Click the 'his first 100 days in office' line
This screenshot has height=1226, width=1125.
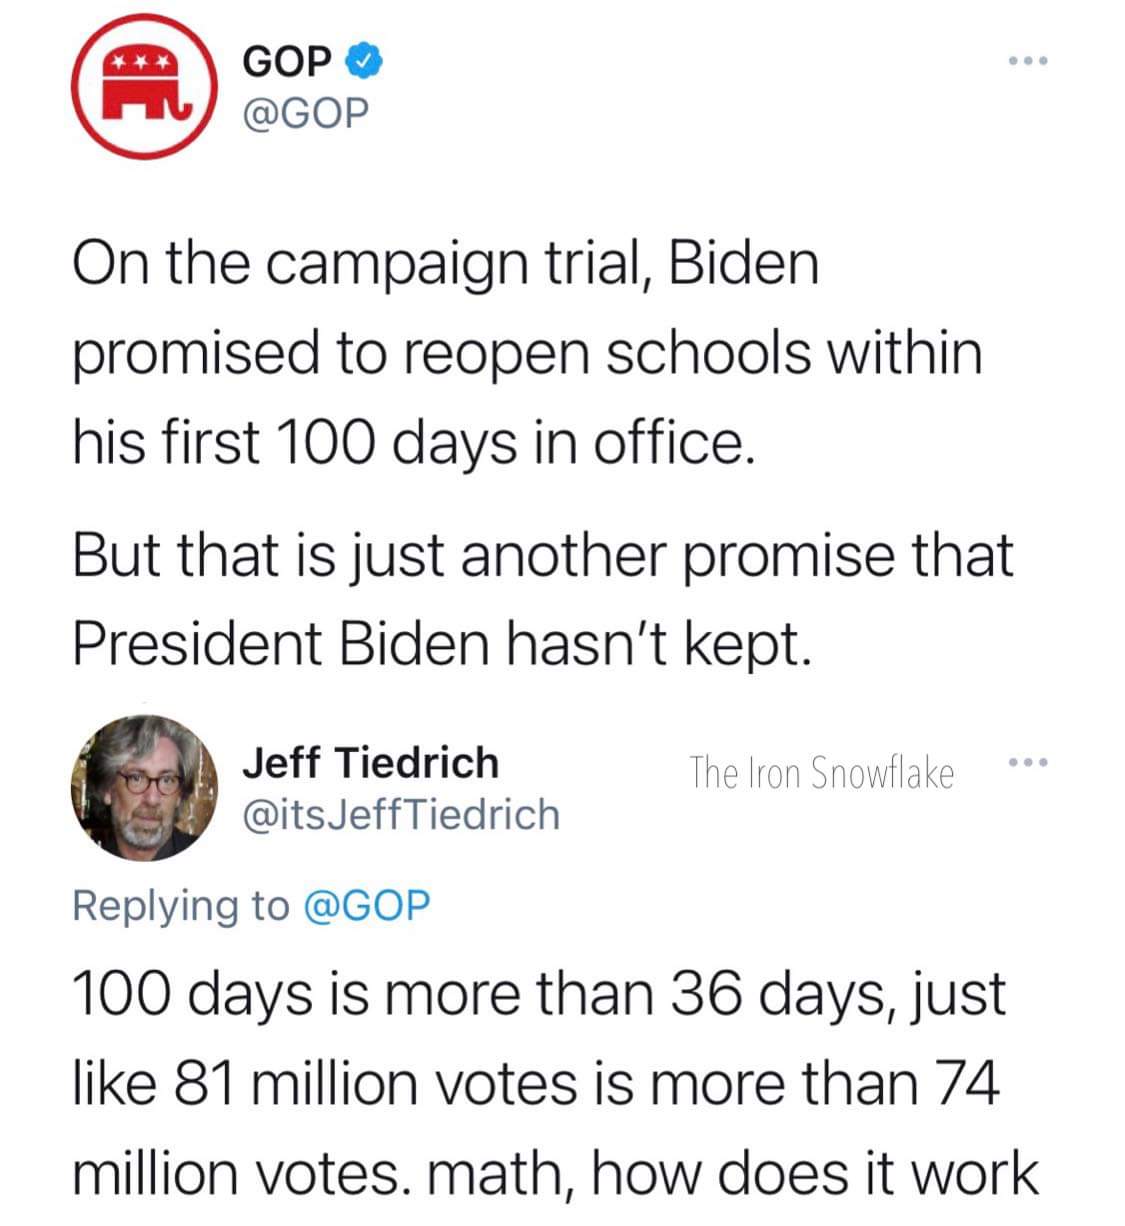pyautogui.click(x=409, y=440)
